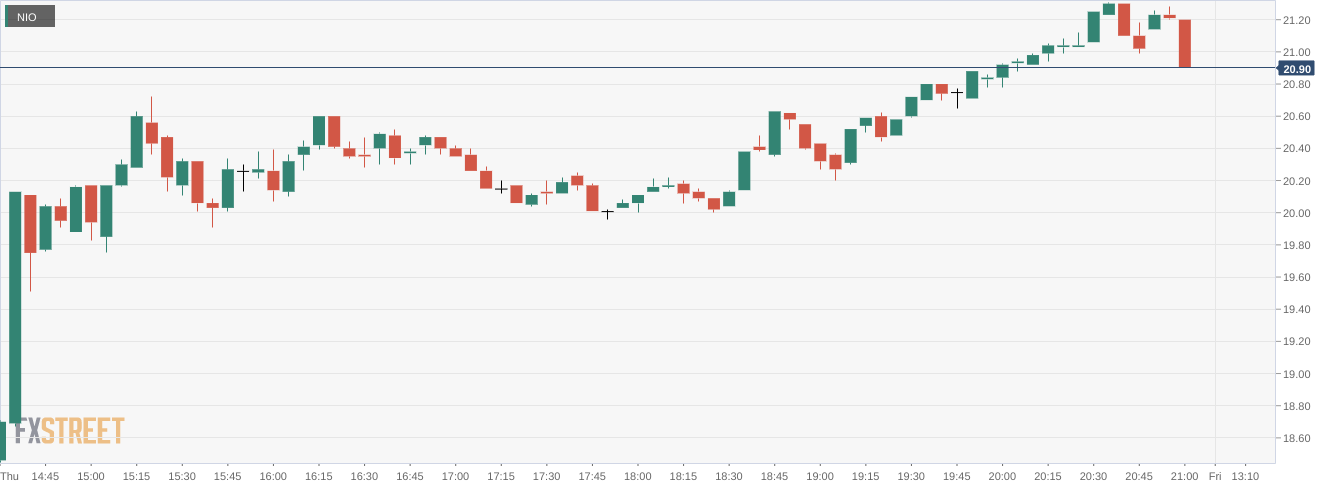Click the 20.00 price axis label

click(1295, 213)
